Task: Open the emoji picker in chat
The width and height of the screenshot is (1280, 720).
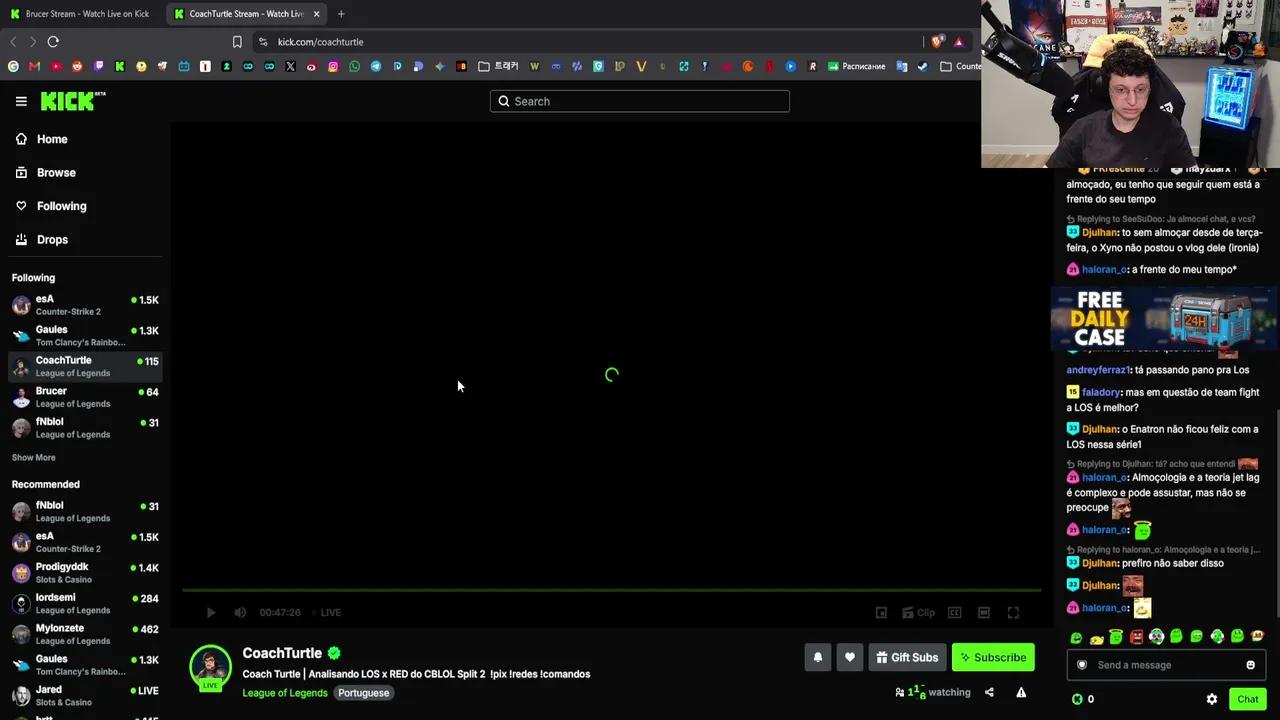Action: click(x=1250, y=665)
